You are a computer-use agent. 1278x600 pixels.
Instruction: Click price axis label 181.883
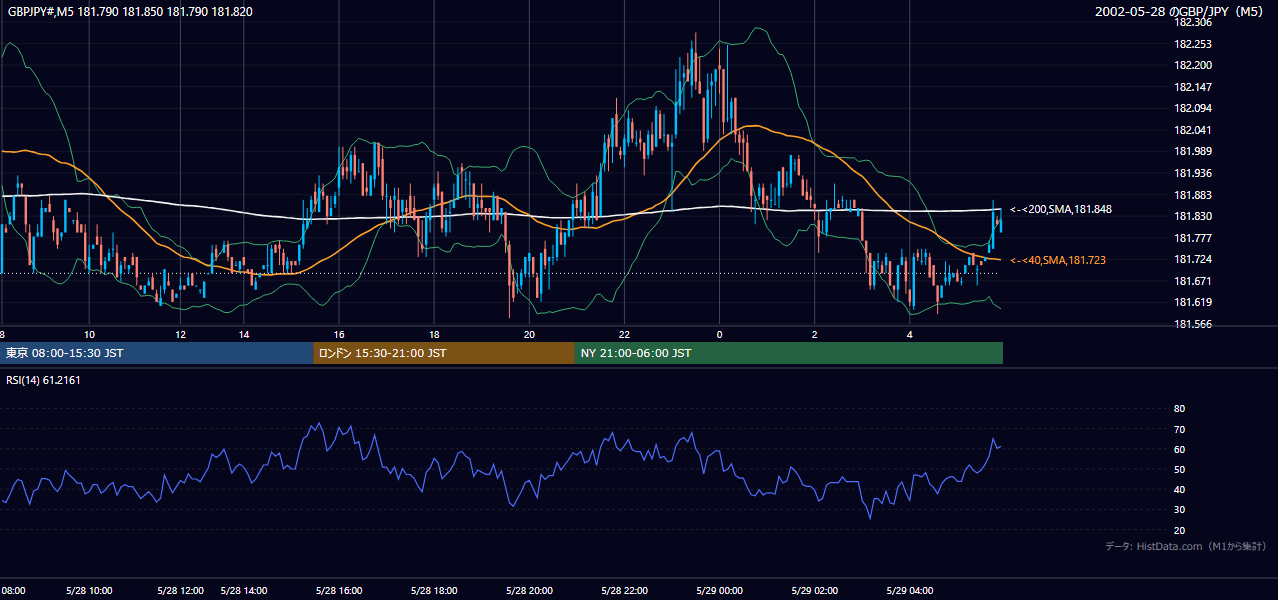click(x=1192, y=195)
